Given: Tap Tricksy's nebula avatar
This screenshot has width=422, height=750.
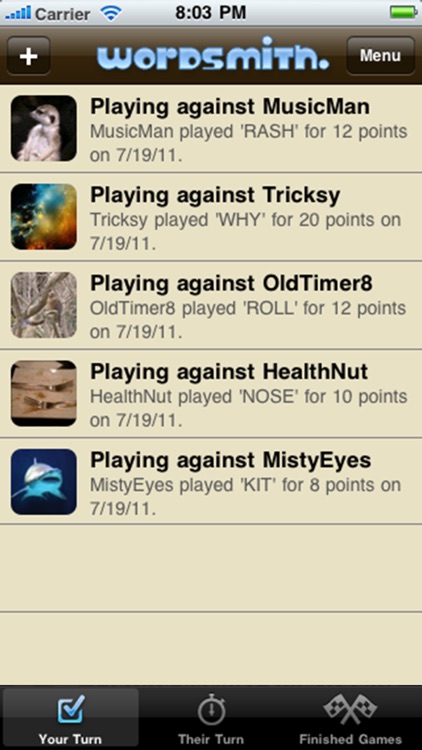Looking at the screenshot, I should [x=44, y=217].
